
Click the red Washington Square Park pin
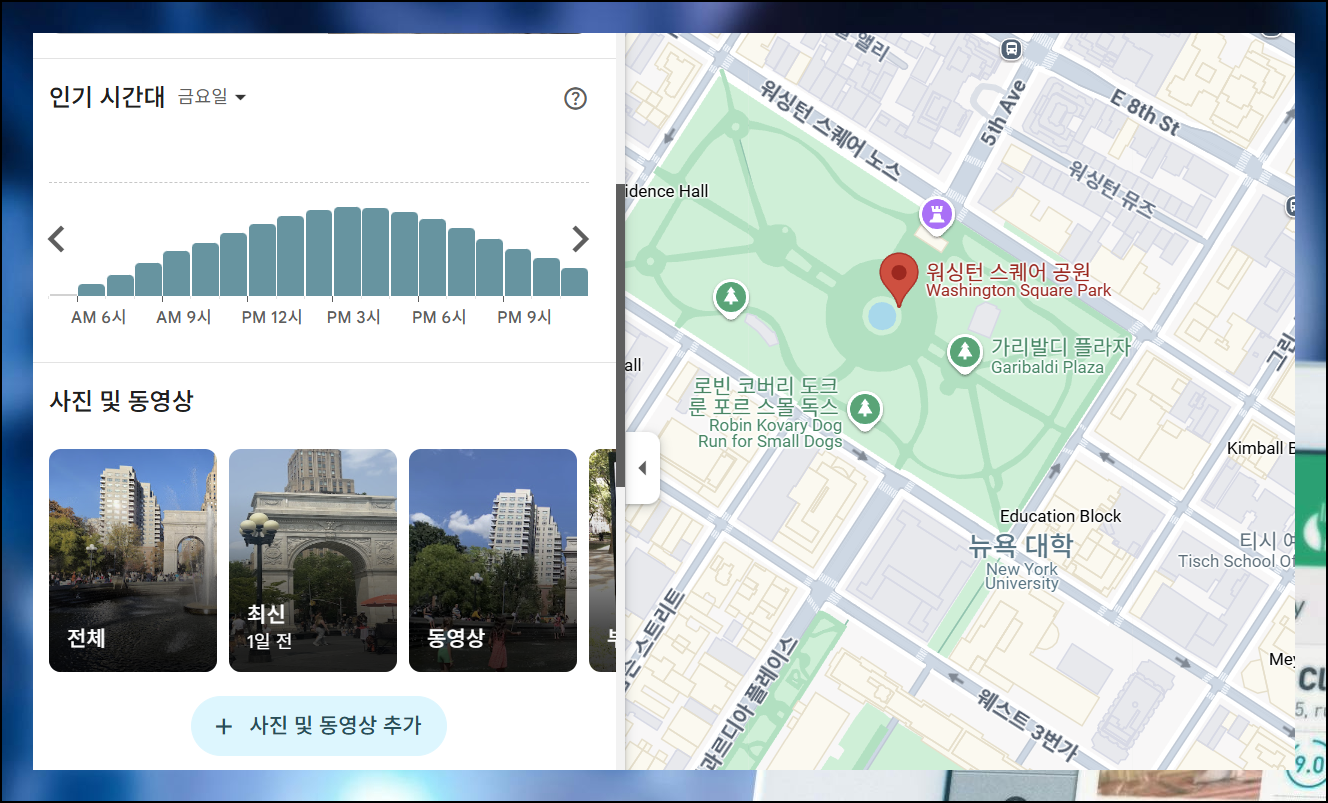pyautogui.click(x=898, y=279)
